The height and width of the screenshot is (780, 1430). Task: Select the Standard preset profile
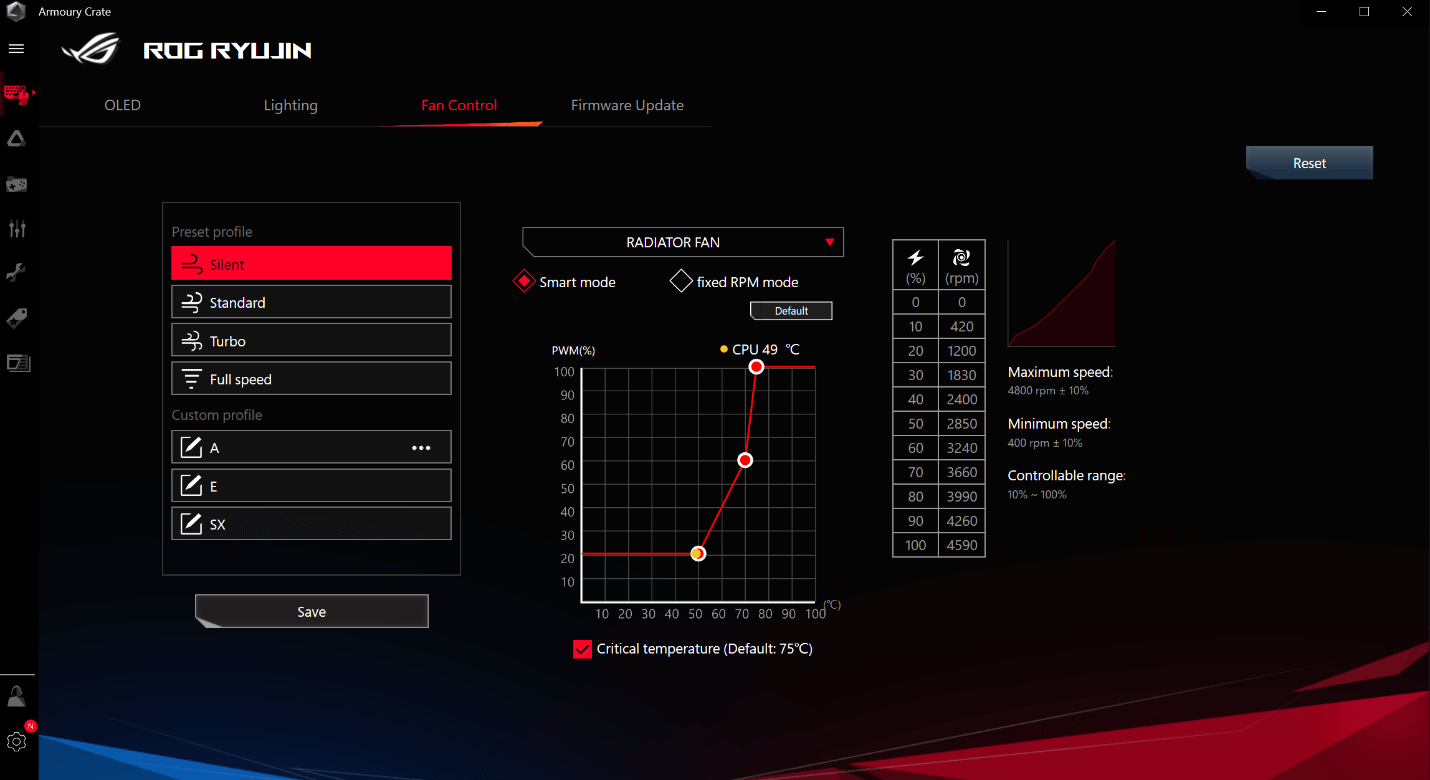[x=311, y=302]
